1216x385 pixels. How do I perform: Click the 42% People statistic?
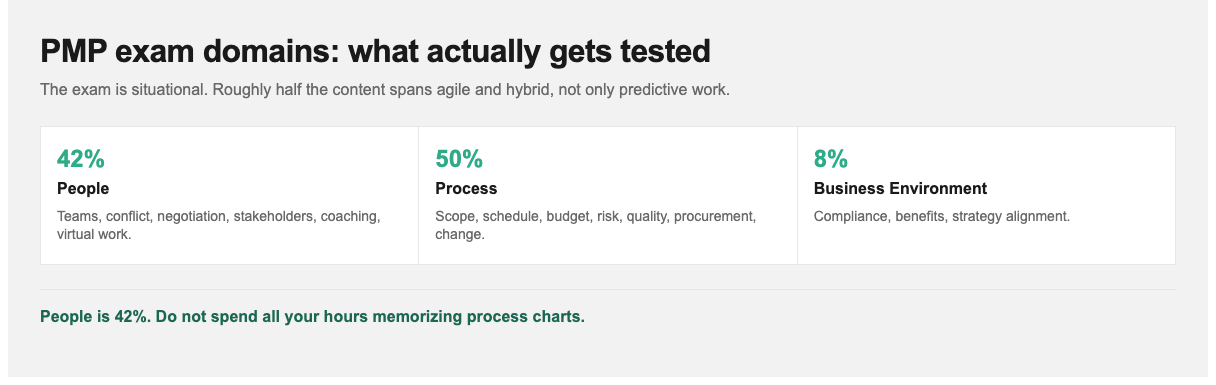(x=81, y=159)
